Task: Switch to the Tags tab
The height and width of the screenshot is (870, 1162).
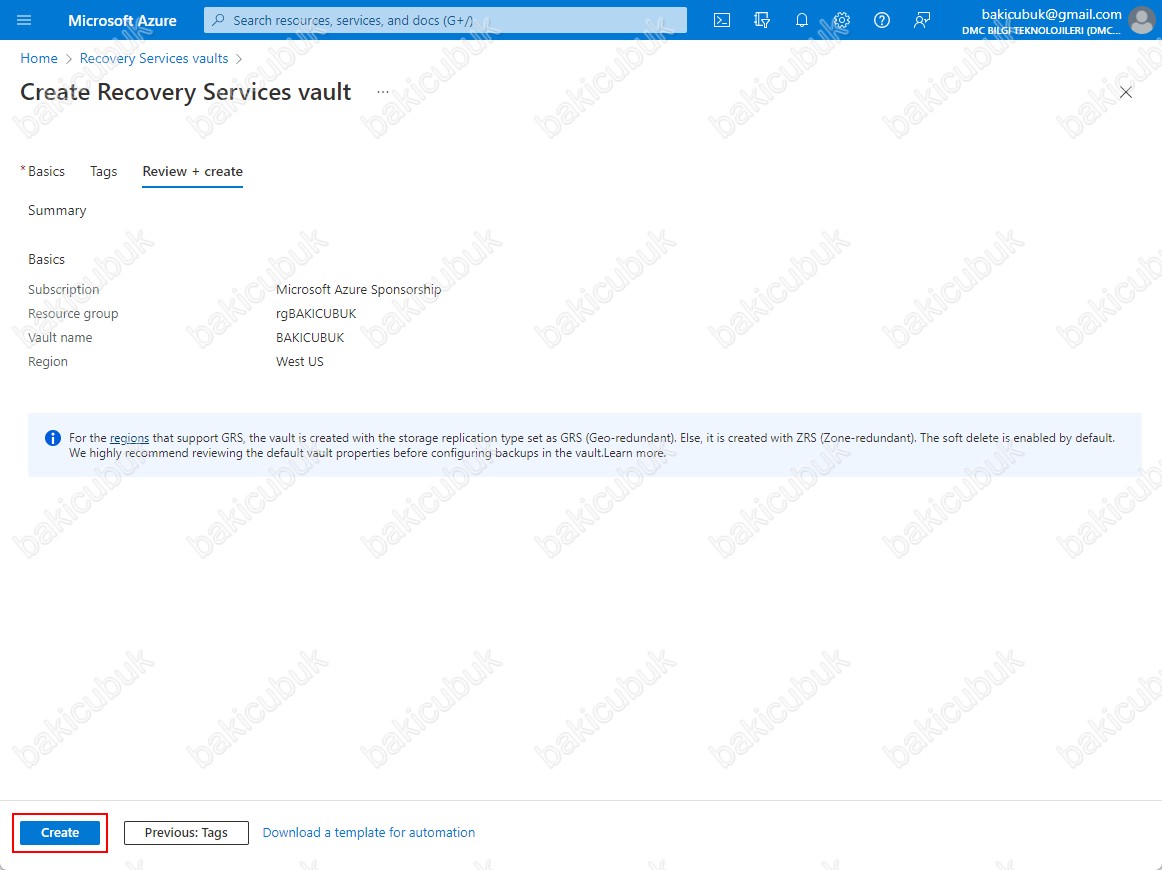Action: click(x=104, y=171)
